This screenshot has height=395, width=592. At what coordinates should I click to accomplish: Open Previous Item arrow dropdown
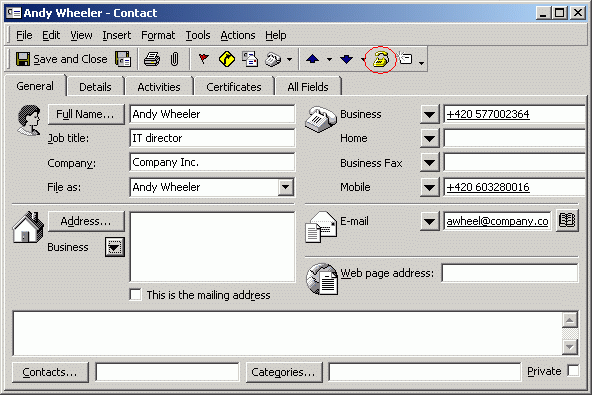click(329, 59)
